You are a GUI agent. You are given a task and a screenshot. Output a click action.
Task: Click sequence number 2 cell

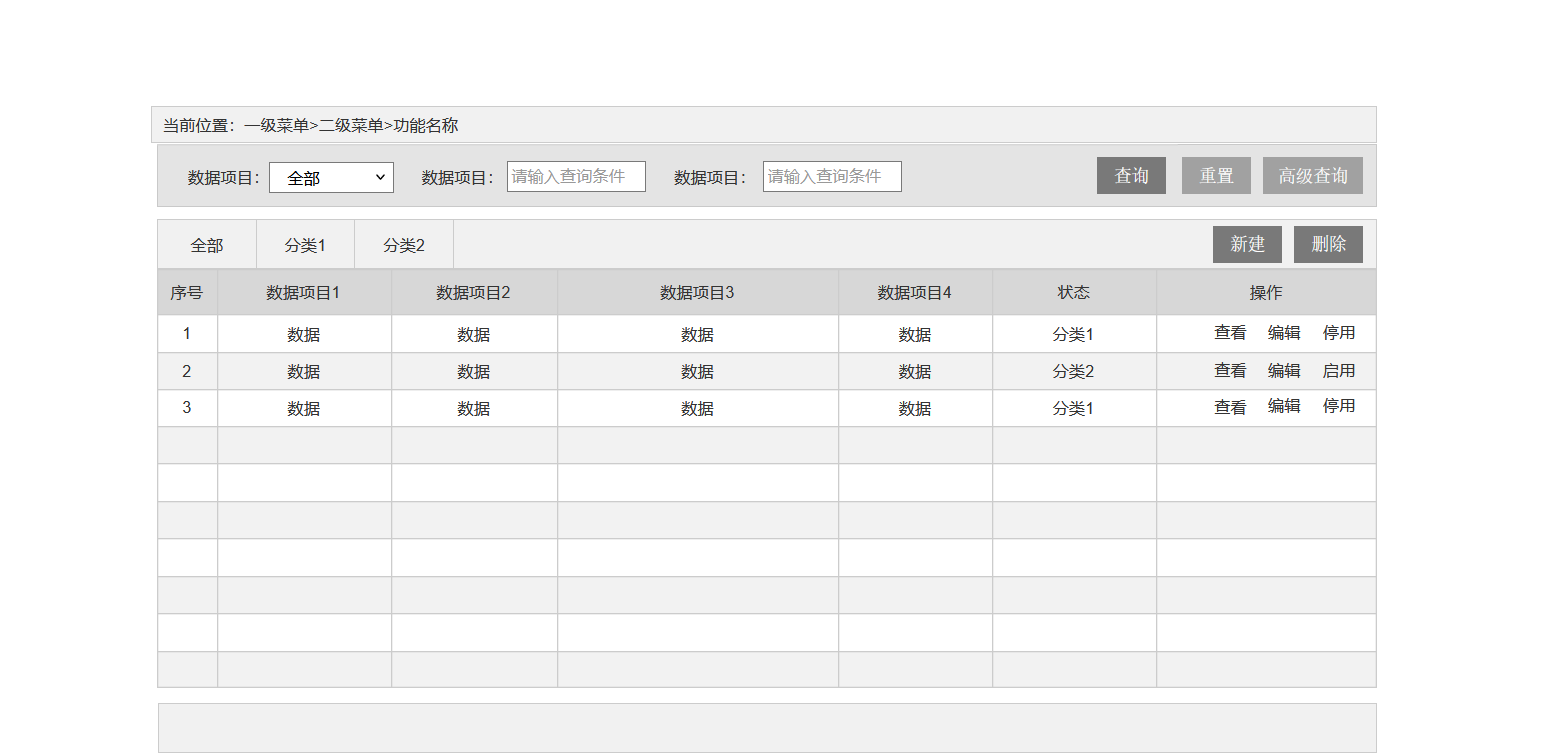[187, 371]
